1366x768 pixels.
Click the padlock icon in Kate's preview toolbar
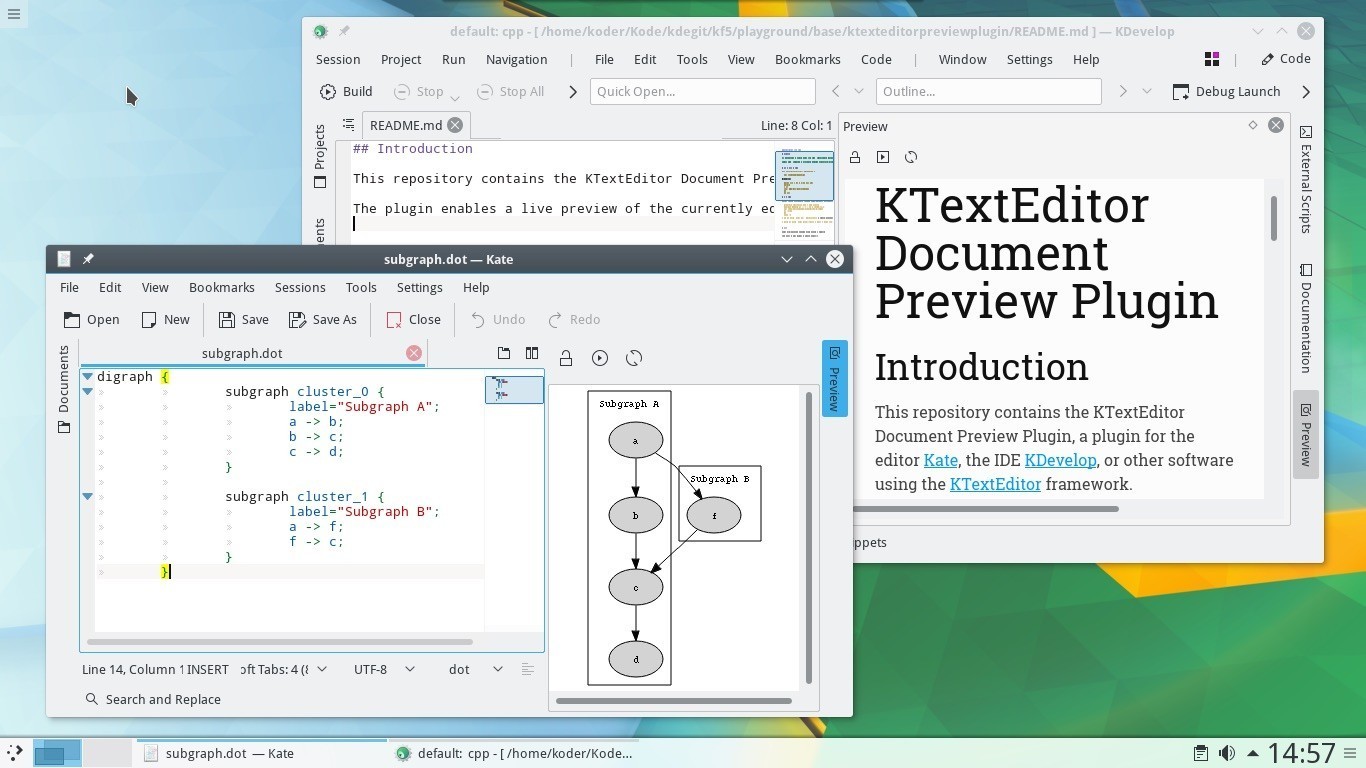[566, 357]
